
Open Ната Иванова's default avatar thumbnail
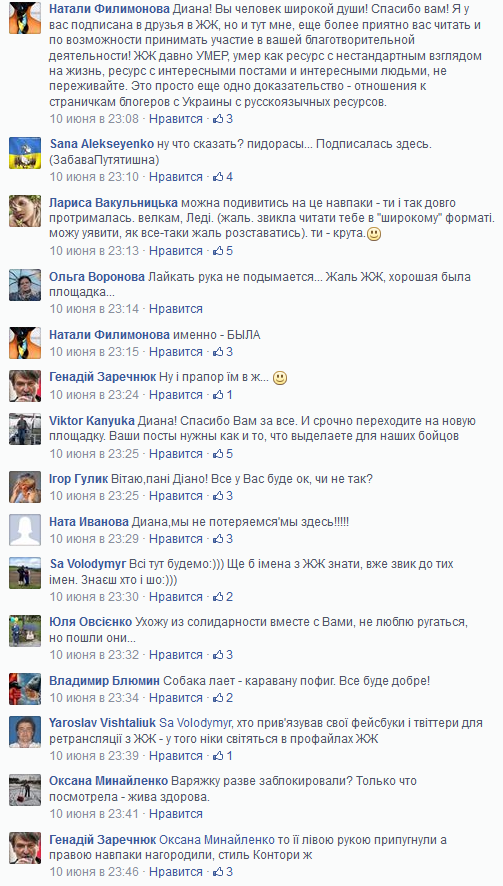pos(25,530)
